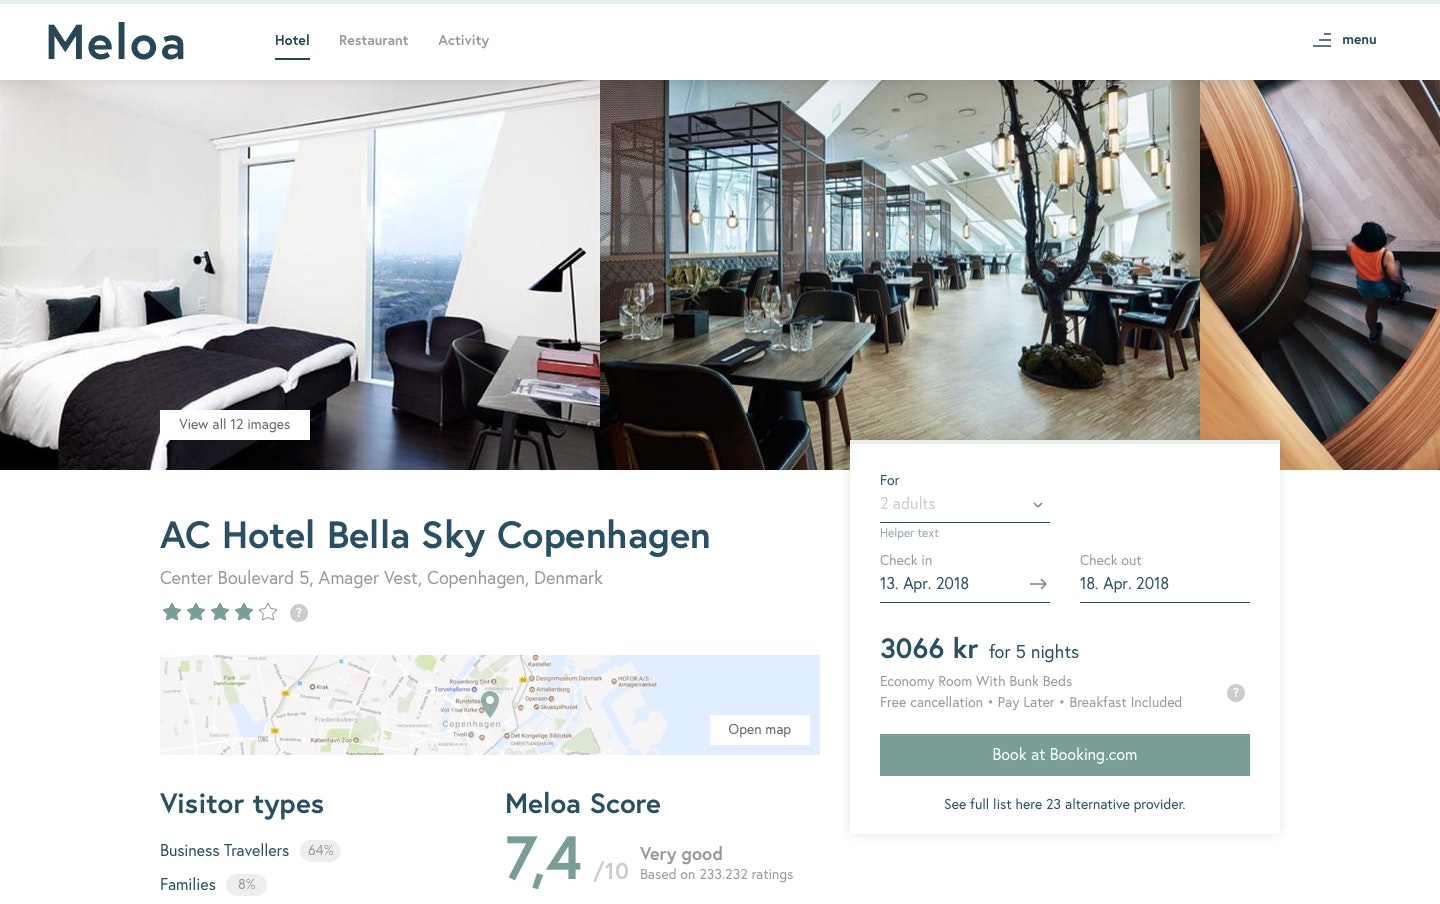The height and width of the screenshot is (904, 1440).
Task: Click the Open map button
Action: [x=760, y=730]
